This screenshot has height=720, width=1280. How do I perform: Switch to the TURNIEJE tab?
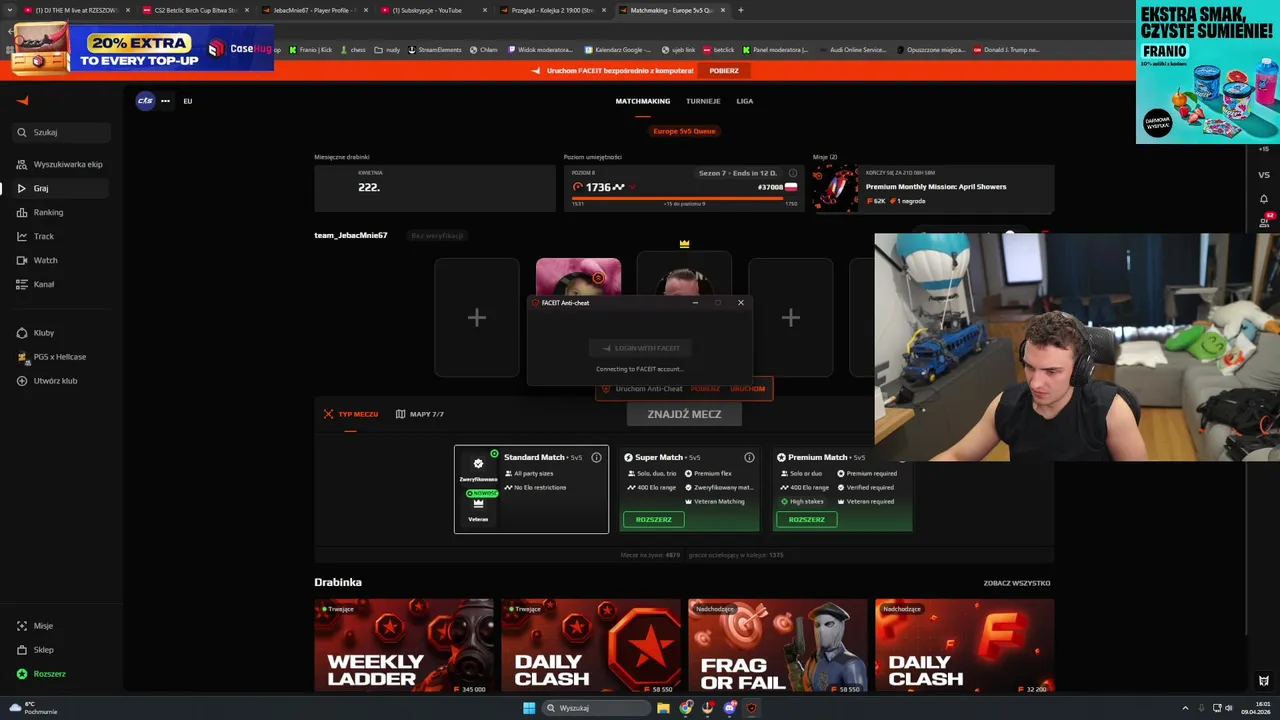click(703, 101)
